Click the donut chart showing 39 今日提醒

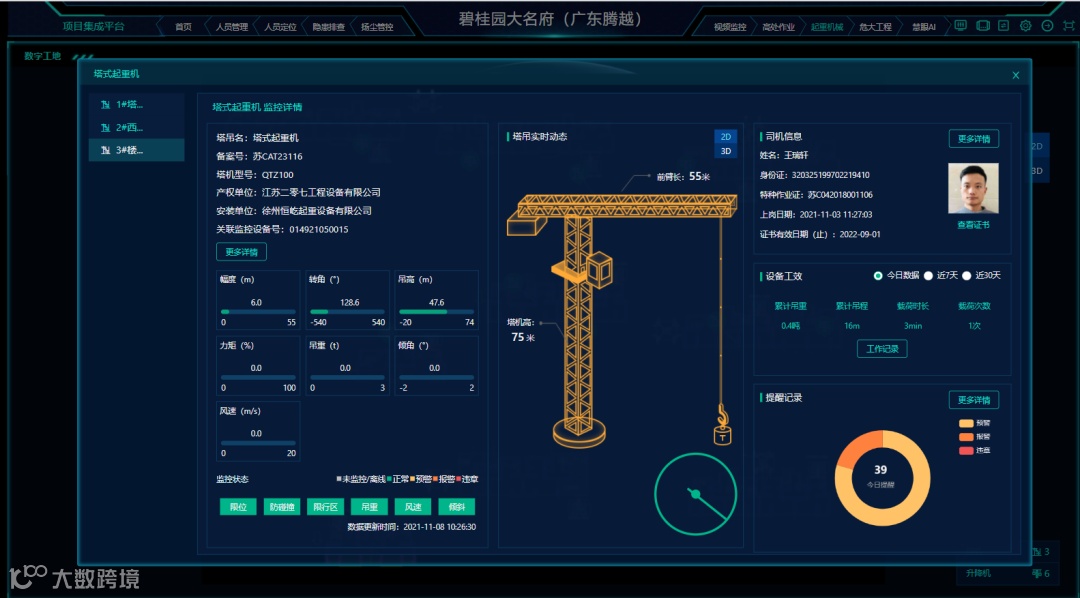pos(882,478)
